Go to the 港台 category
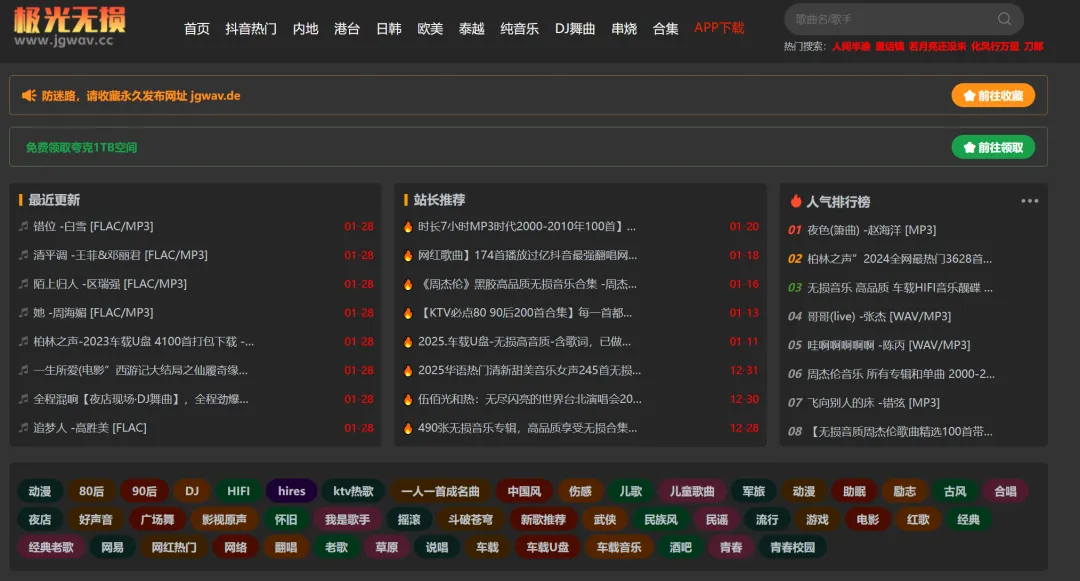This screenshot has height=581, width=1080. (x=346, y=28)
